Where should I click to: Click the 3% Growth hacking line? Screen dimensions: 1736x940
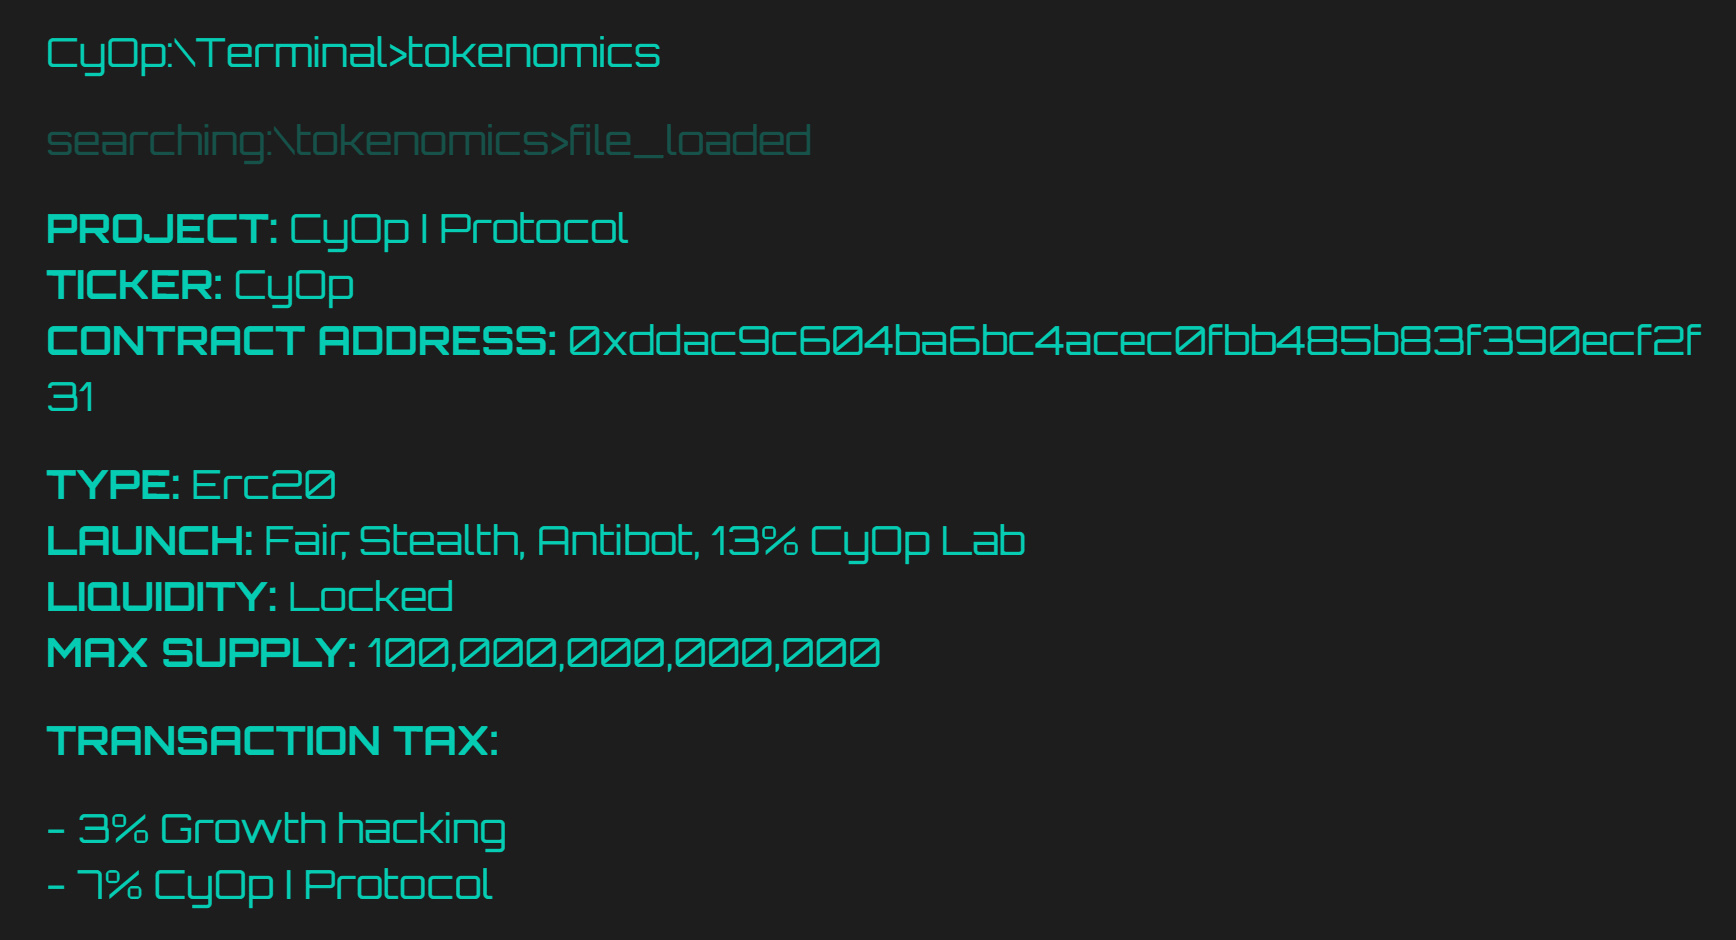pos(276,830)
